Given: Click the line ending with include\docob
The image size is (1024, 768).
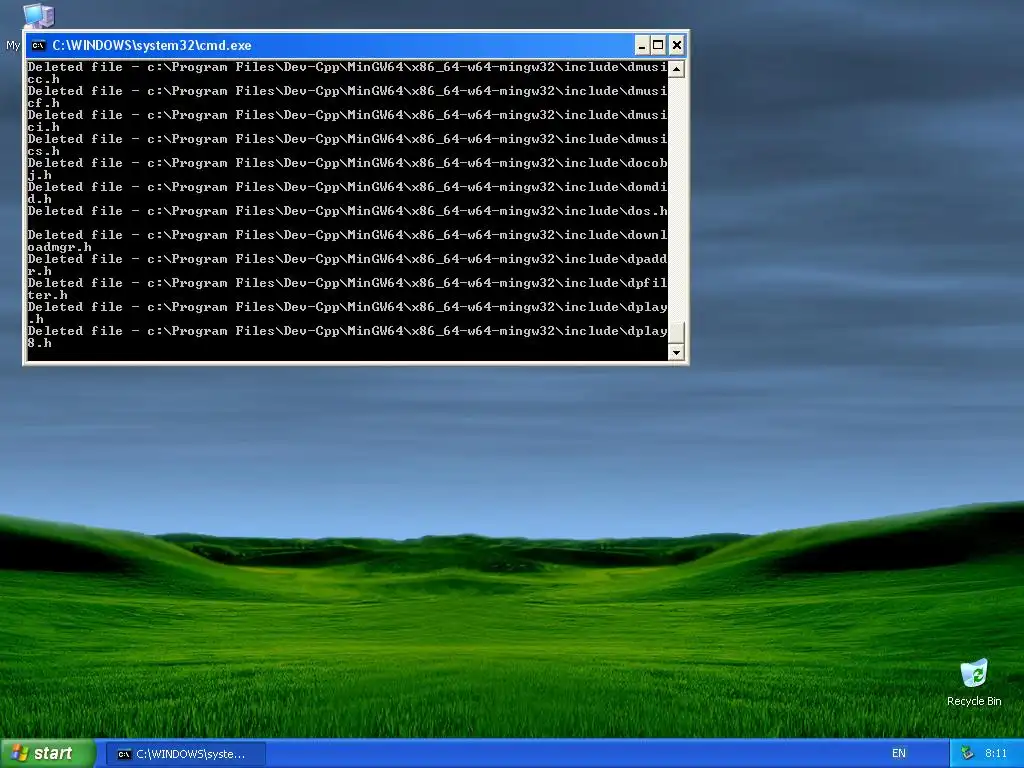Looking at the screenshot, I should (347, 163).
